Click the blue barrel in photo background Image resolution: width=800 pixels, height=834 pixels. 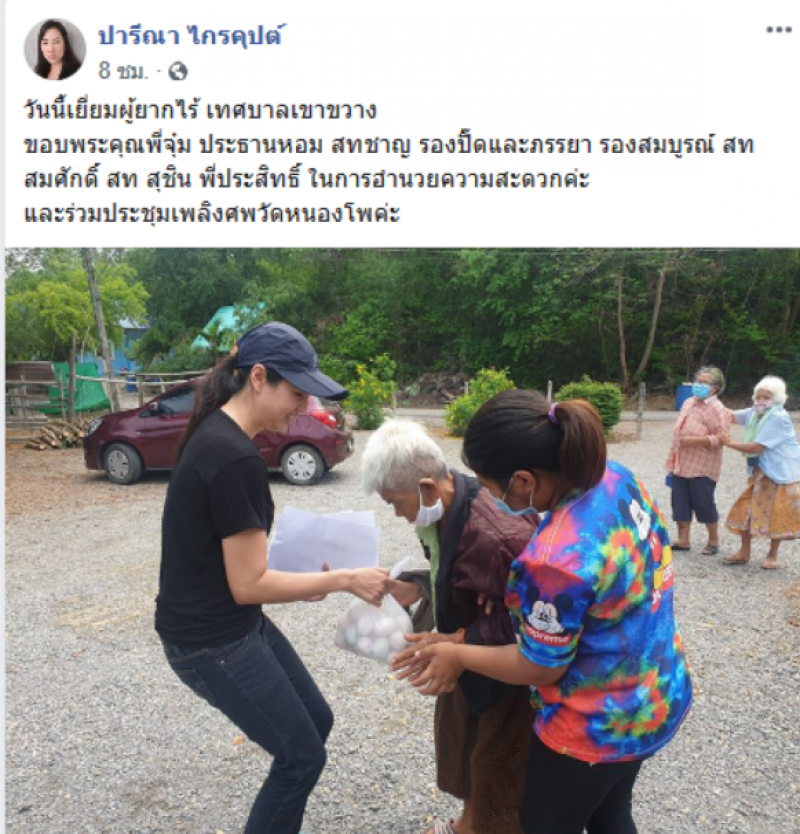[x=684, y=396]
